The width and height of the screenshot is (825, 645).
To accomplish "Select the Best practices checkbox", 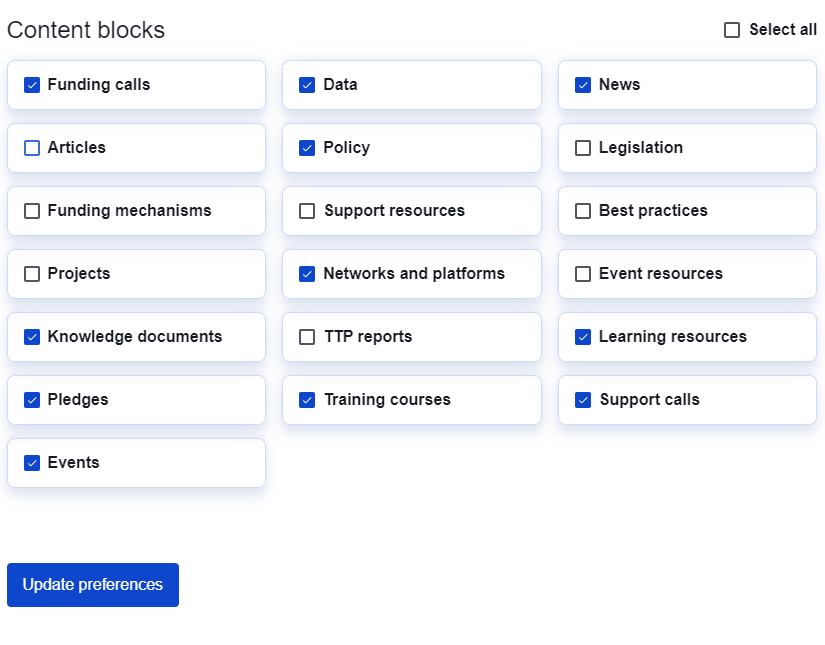I will [x=583, y=211].
